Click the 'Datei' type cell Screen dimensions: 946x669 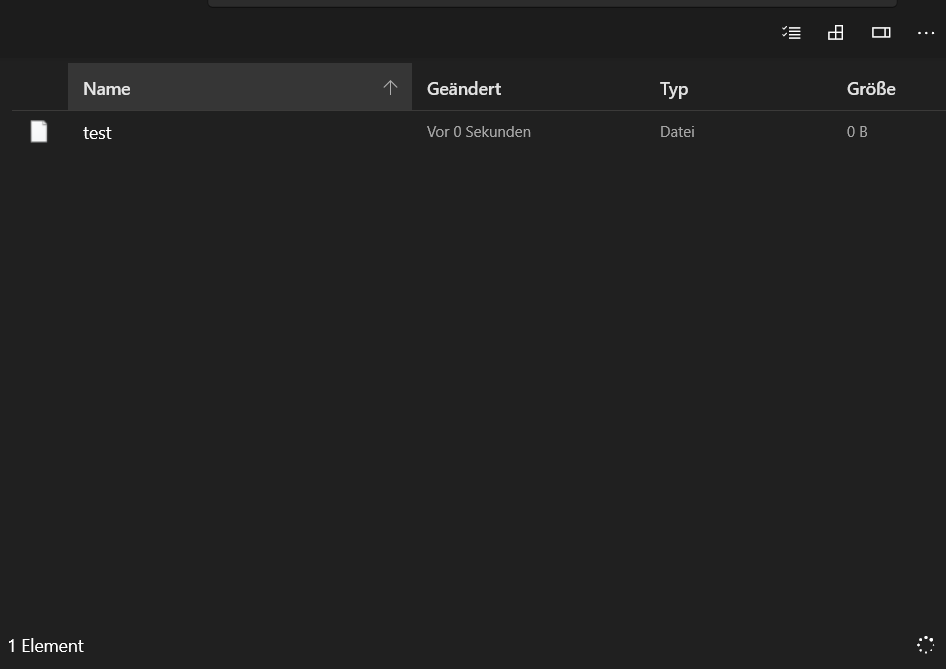click(x=677, y=132)
